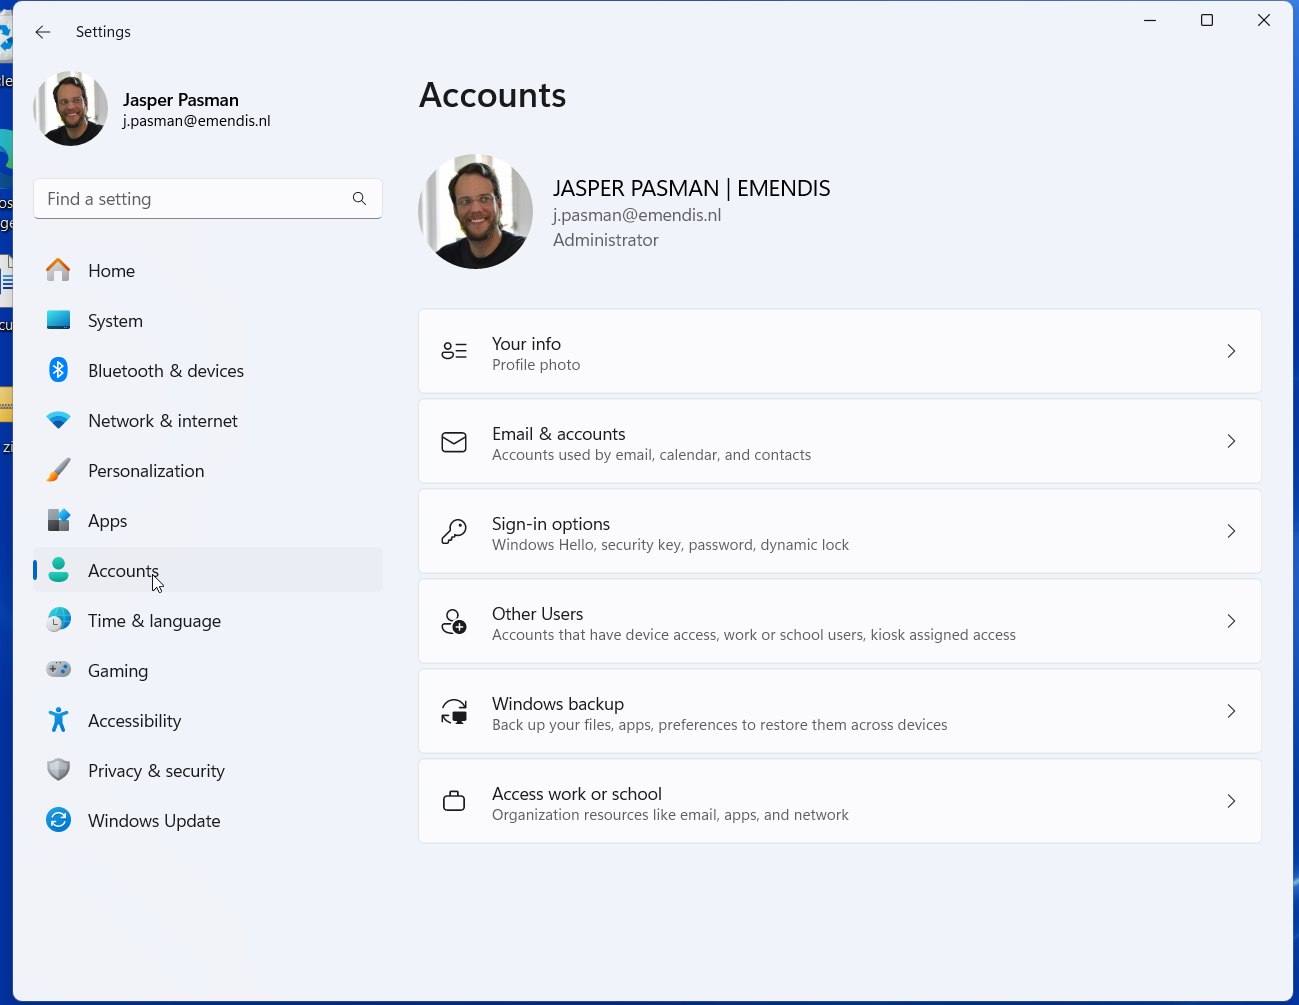Expand the Your info chevron

pyautogui.click(x=1231, y=351)
